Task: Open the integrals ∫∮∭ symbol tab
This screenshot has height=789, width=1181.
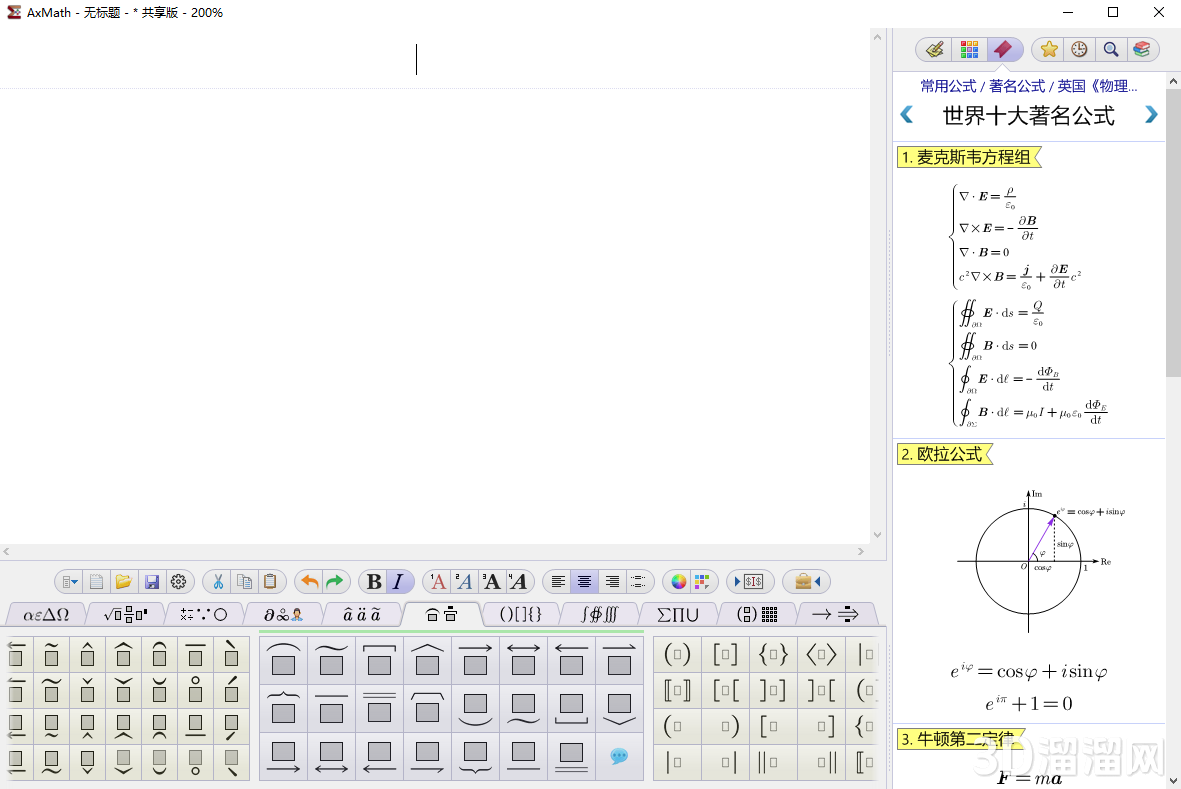Action: 598,615
